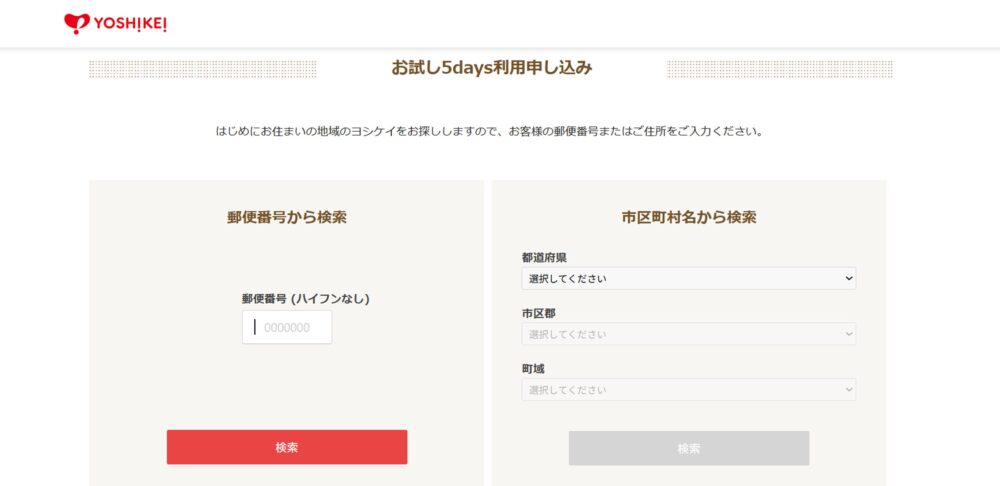
Task: Click the Yoshikei heart logo icon
Action: 77,24
